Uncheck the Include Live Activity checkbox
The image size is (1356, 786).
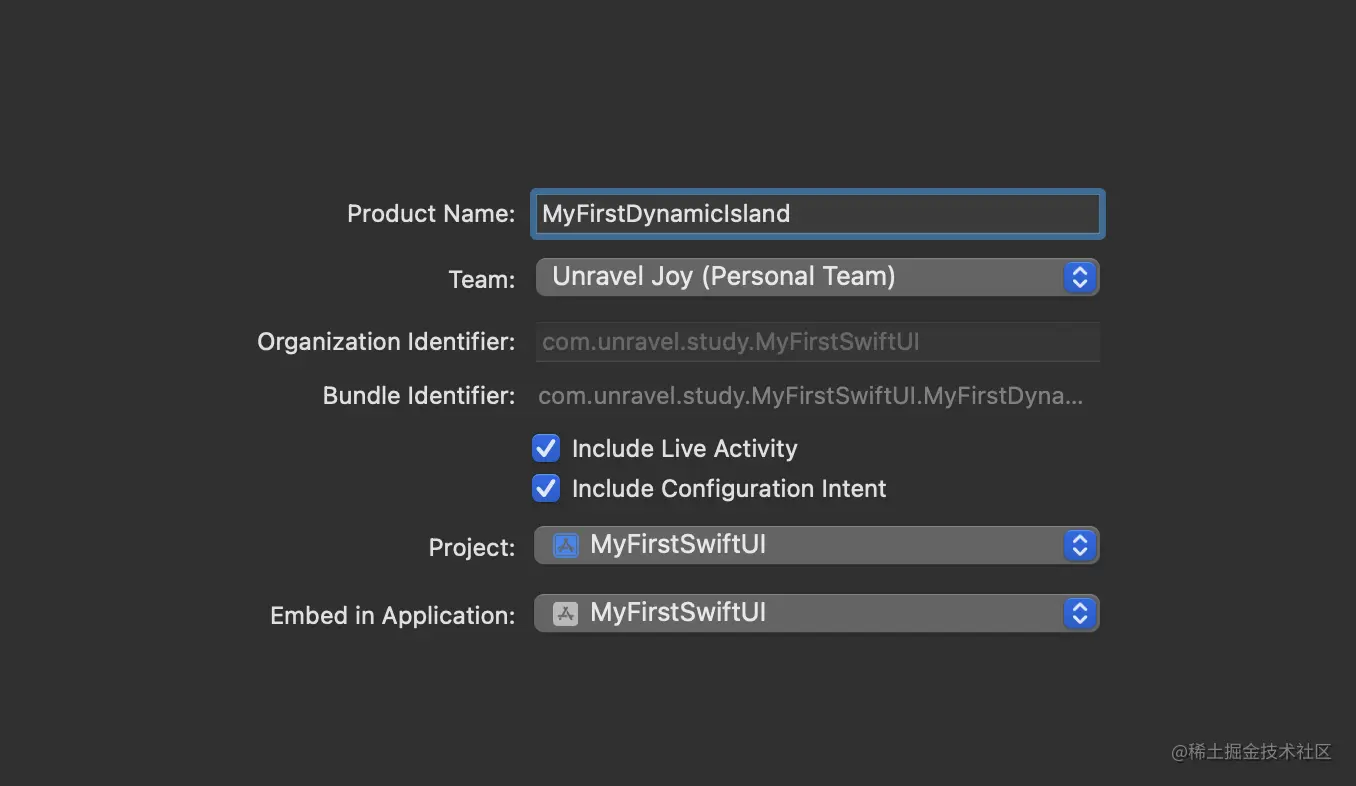(546, 448)
